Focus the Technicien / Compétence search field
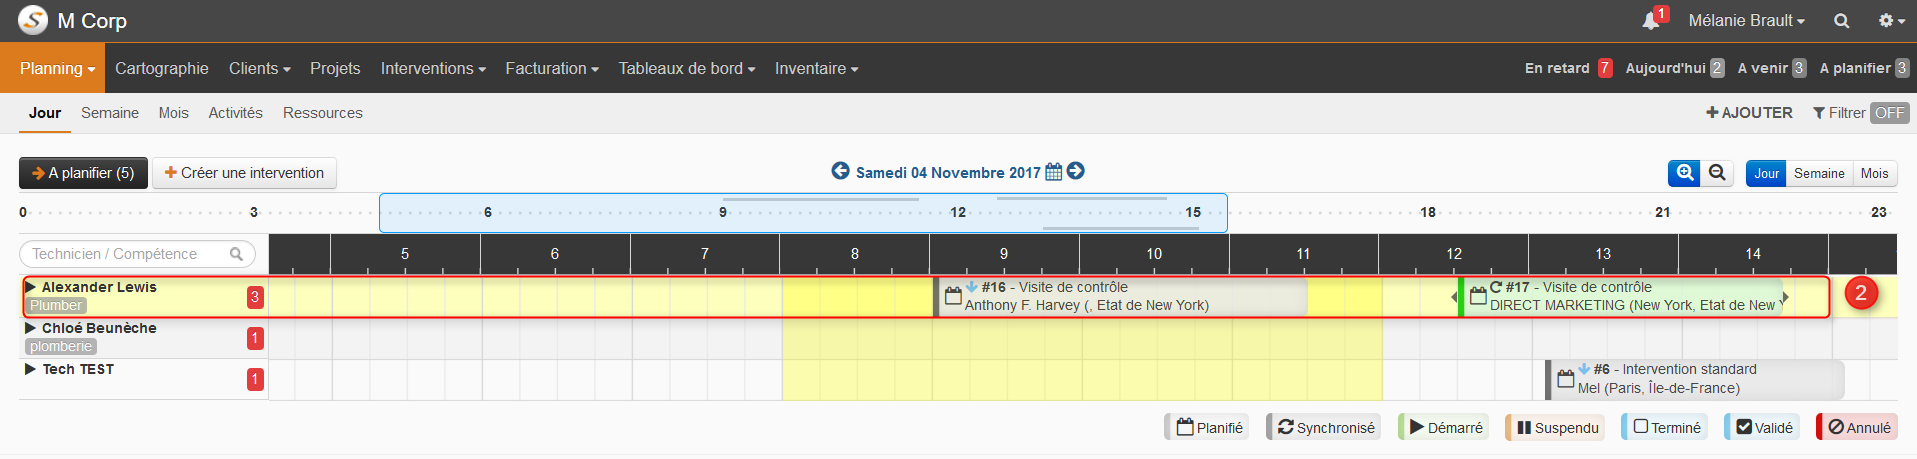The width and height of the screenshot is (1917, 459). [137, 254]
